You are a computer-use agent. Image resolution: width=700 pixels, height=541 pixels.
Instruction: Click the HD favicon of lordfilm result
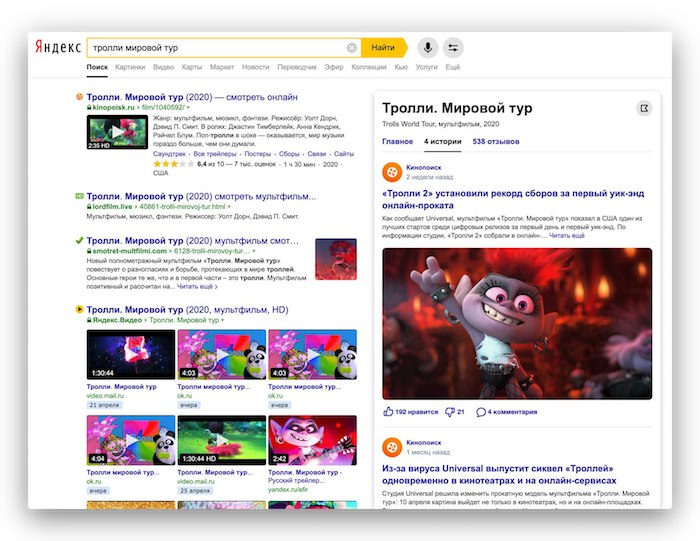79,196
